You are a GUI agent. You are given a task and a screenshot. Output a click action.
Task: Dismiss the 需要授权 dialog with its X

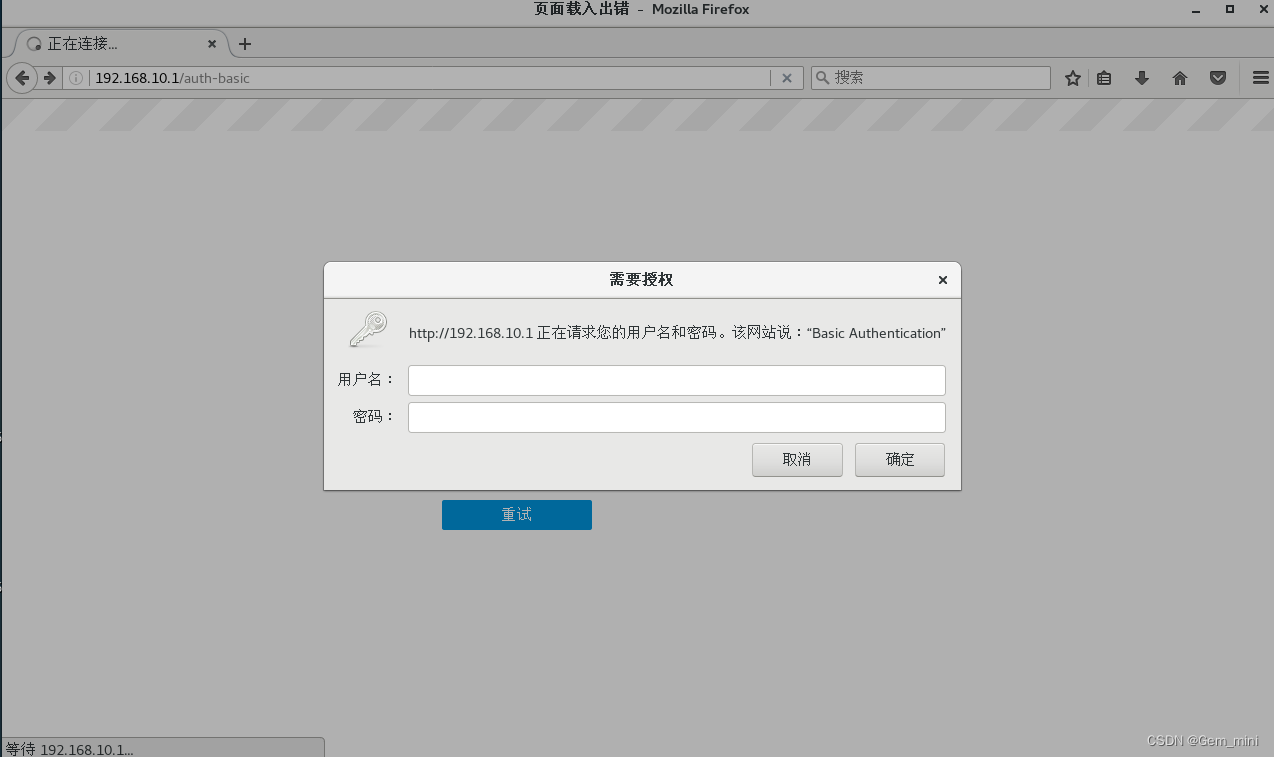(x=941, y=280)
